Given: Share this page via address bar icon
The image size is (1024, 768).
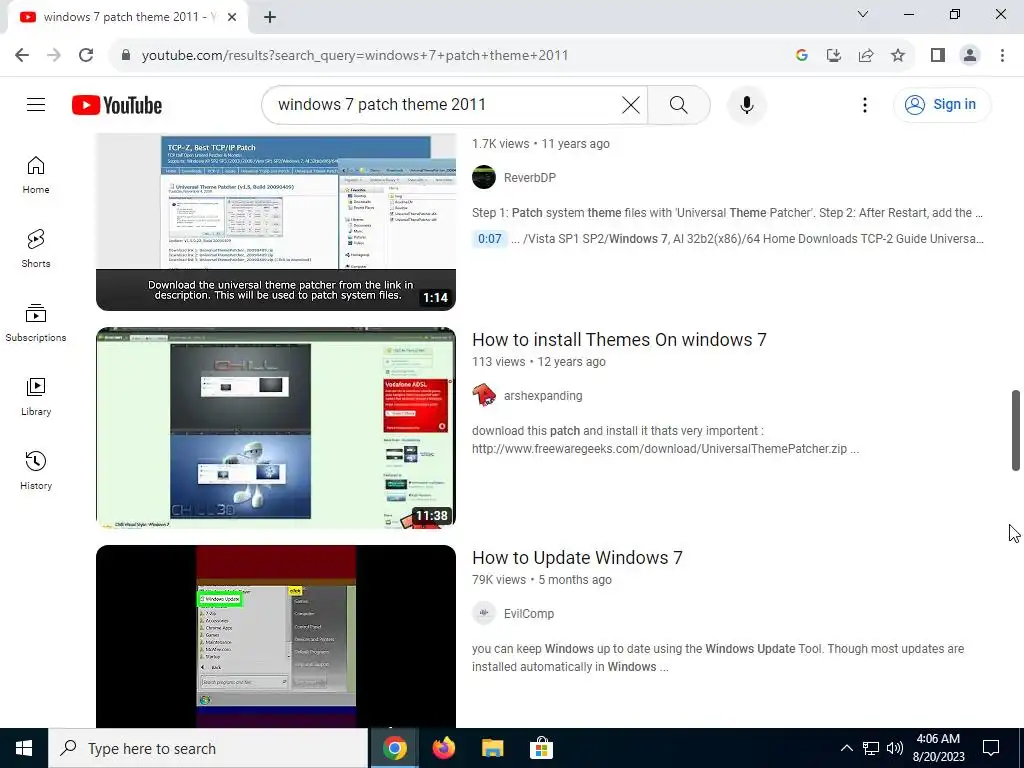Looking at the screenshot, I should coord(866,55).
